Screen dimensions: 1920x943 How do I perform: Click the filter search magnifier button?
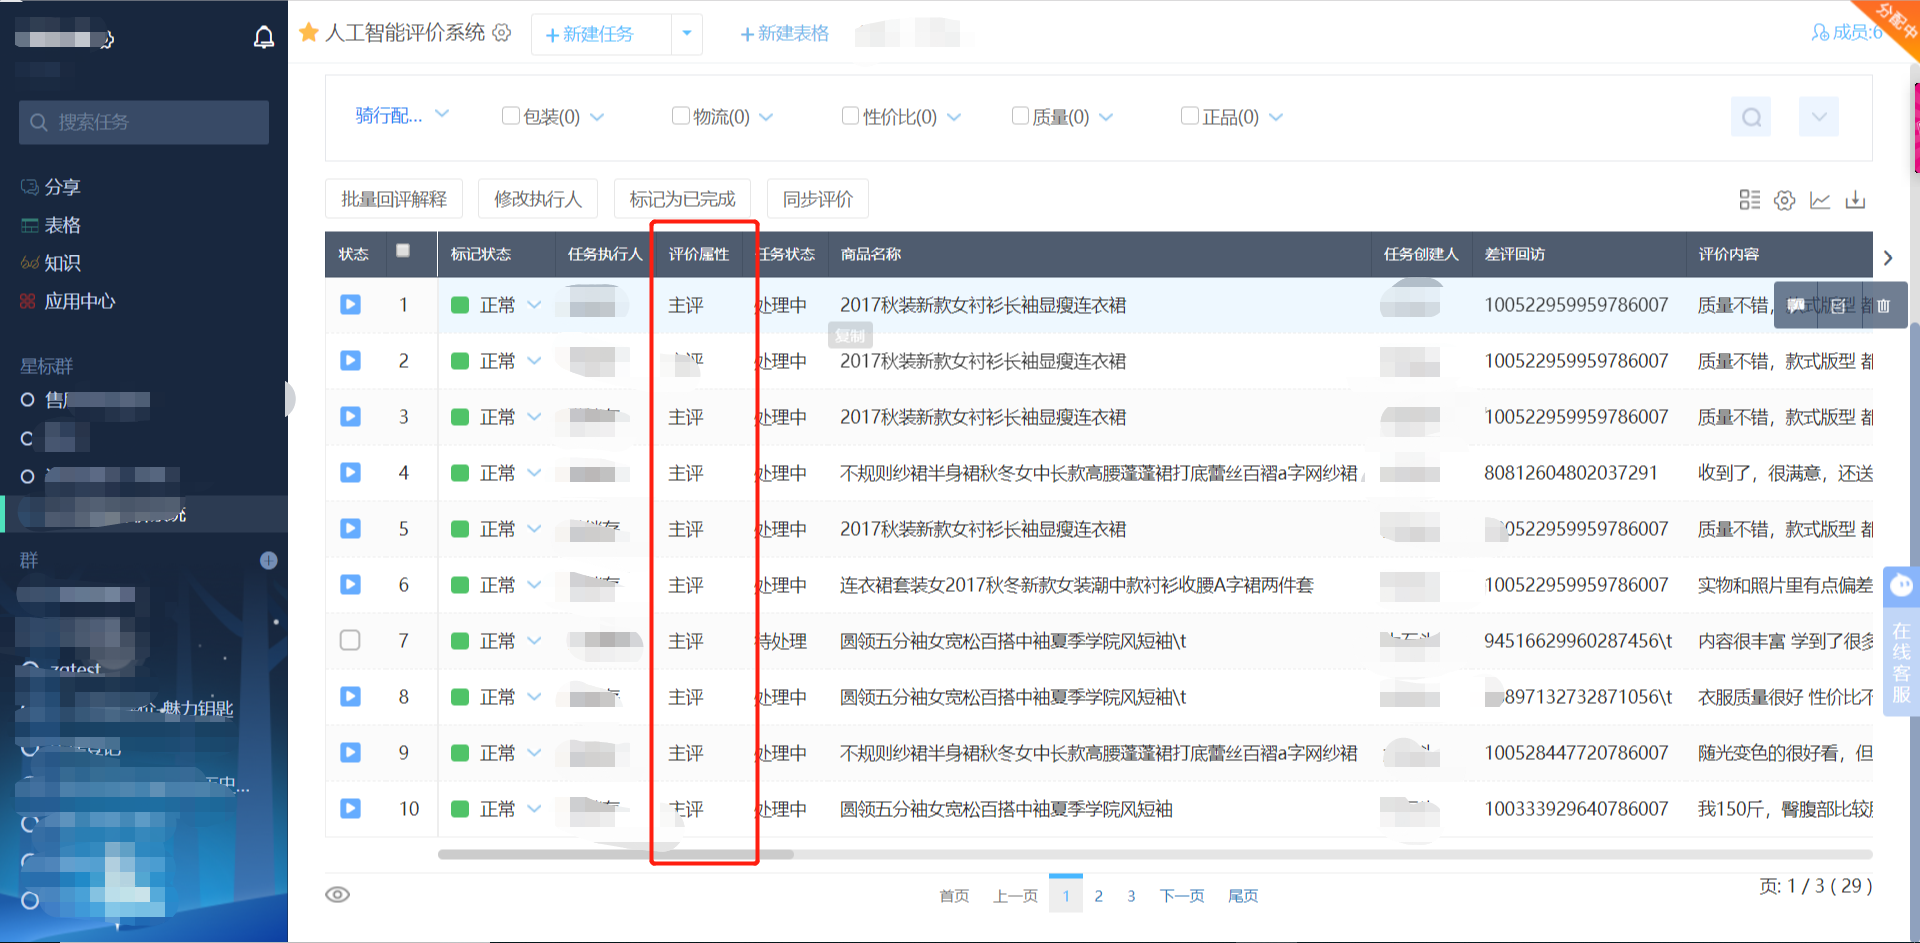(1751, 117)
